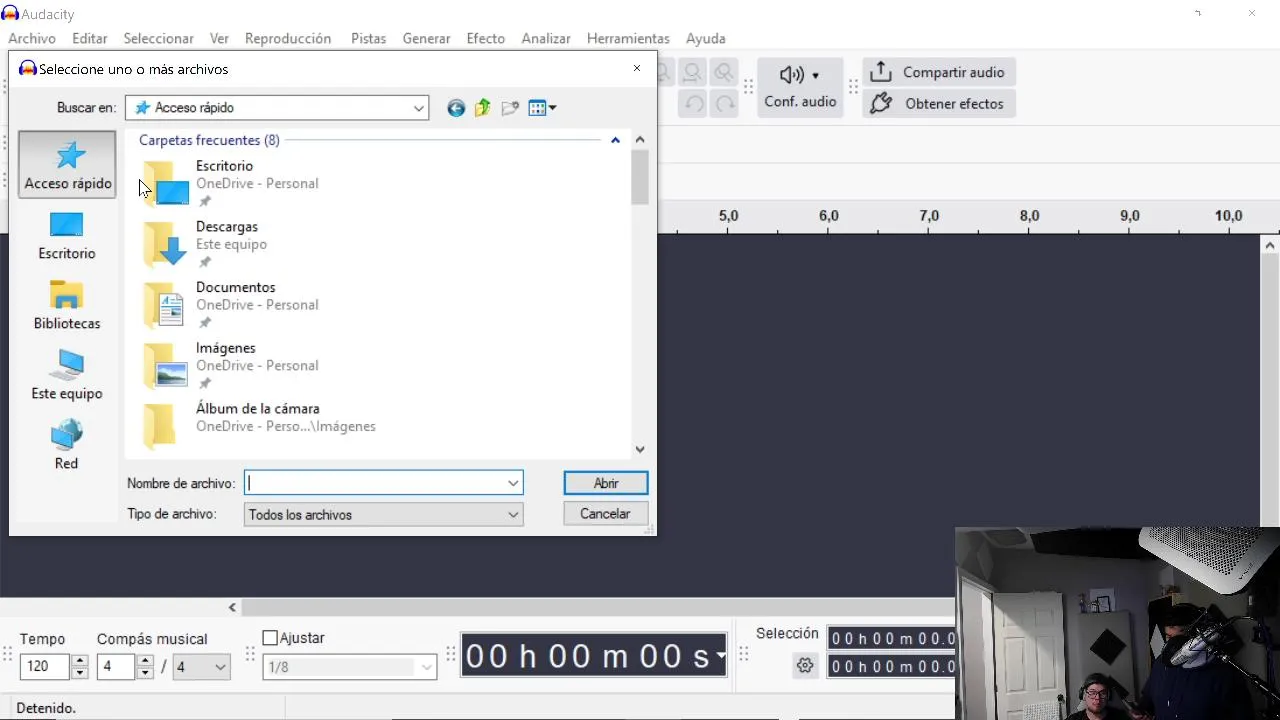Image resolution: width=1280 pixels, height=720 pixels.
Task: Click the Descargas folder icon
Action: click(x=165, y=244)
